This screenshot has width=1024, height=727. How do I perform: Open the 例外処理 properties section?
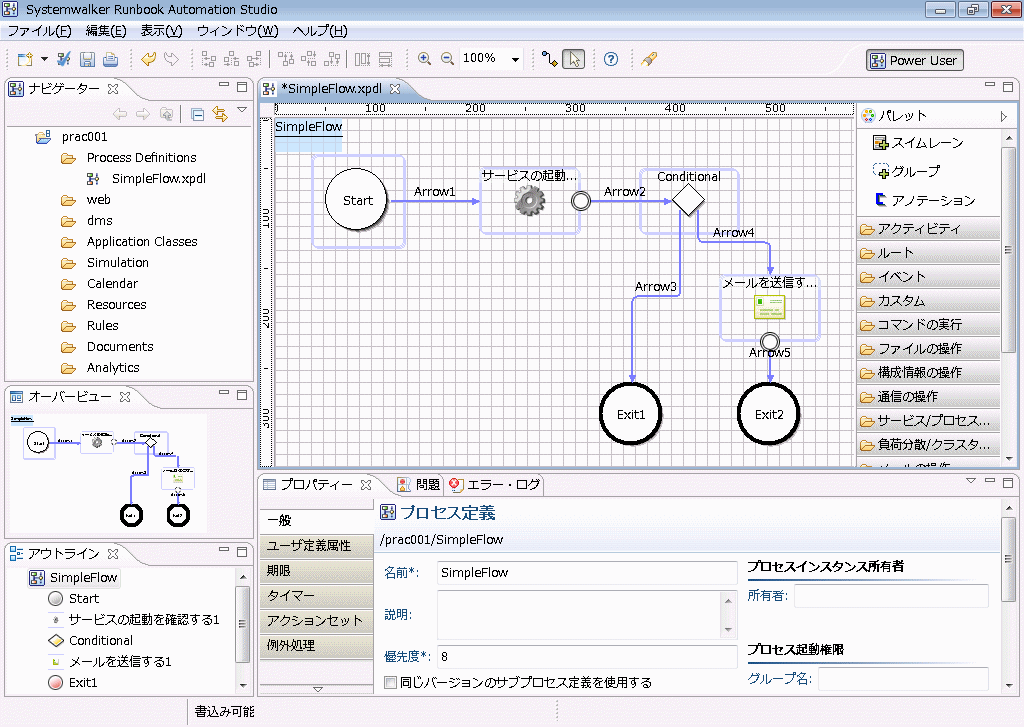coord(316,645)
